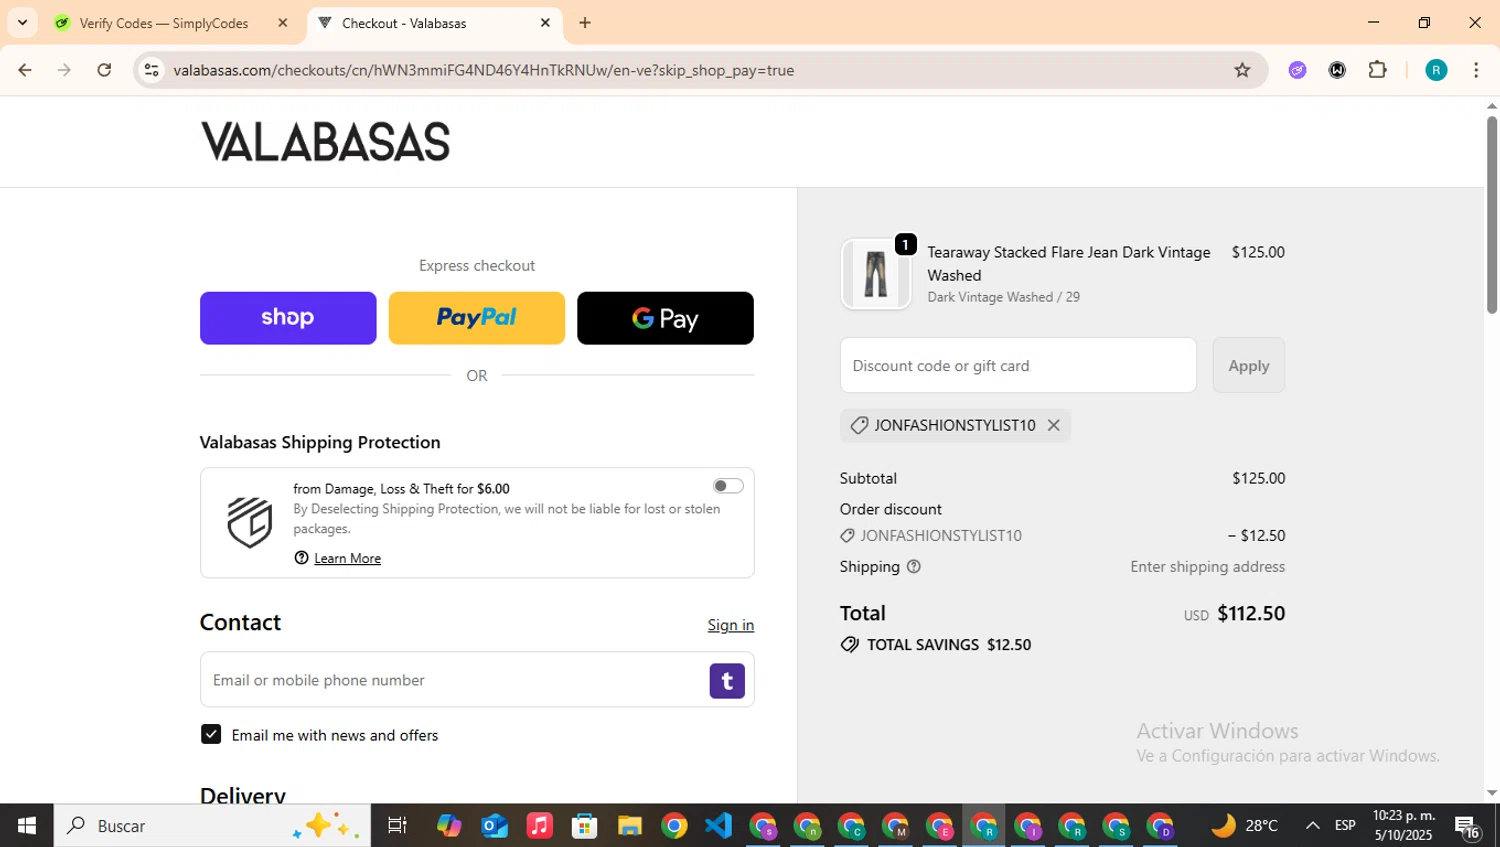Bookmark this page with the star icon
The height and width of the screenshot is (847, 1500).
point(1242,70)
